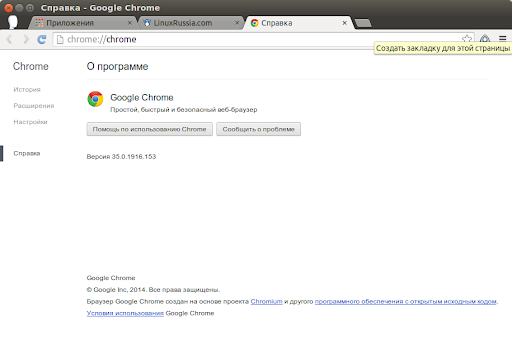Close the LinuxRussia.com tab
The height and width of the screenshot is (364, 512).
237,23
